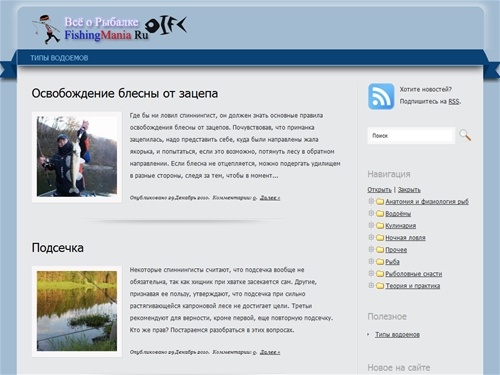
Task: Expand the Рыба tree node
Action: 371,261
